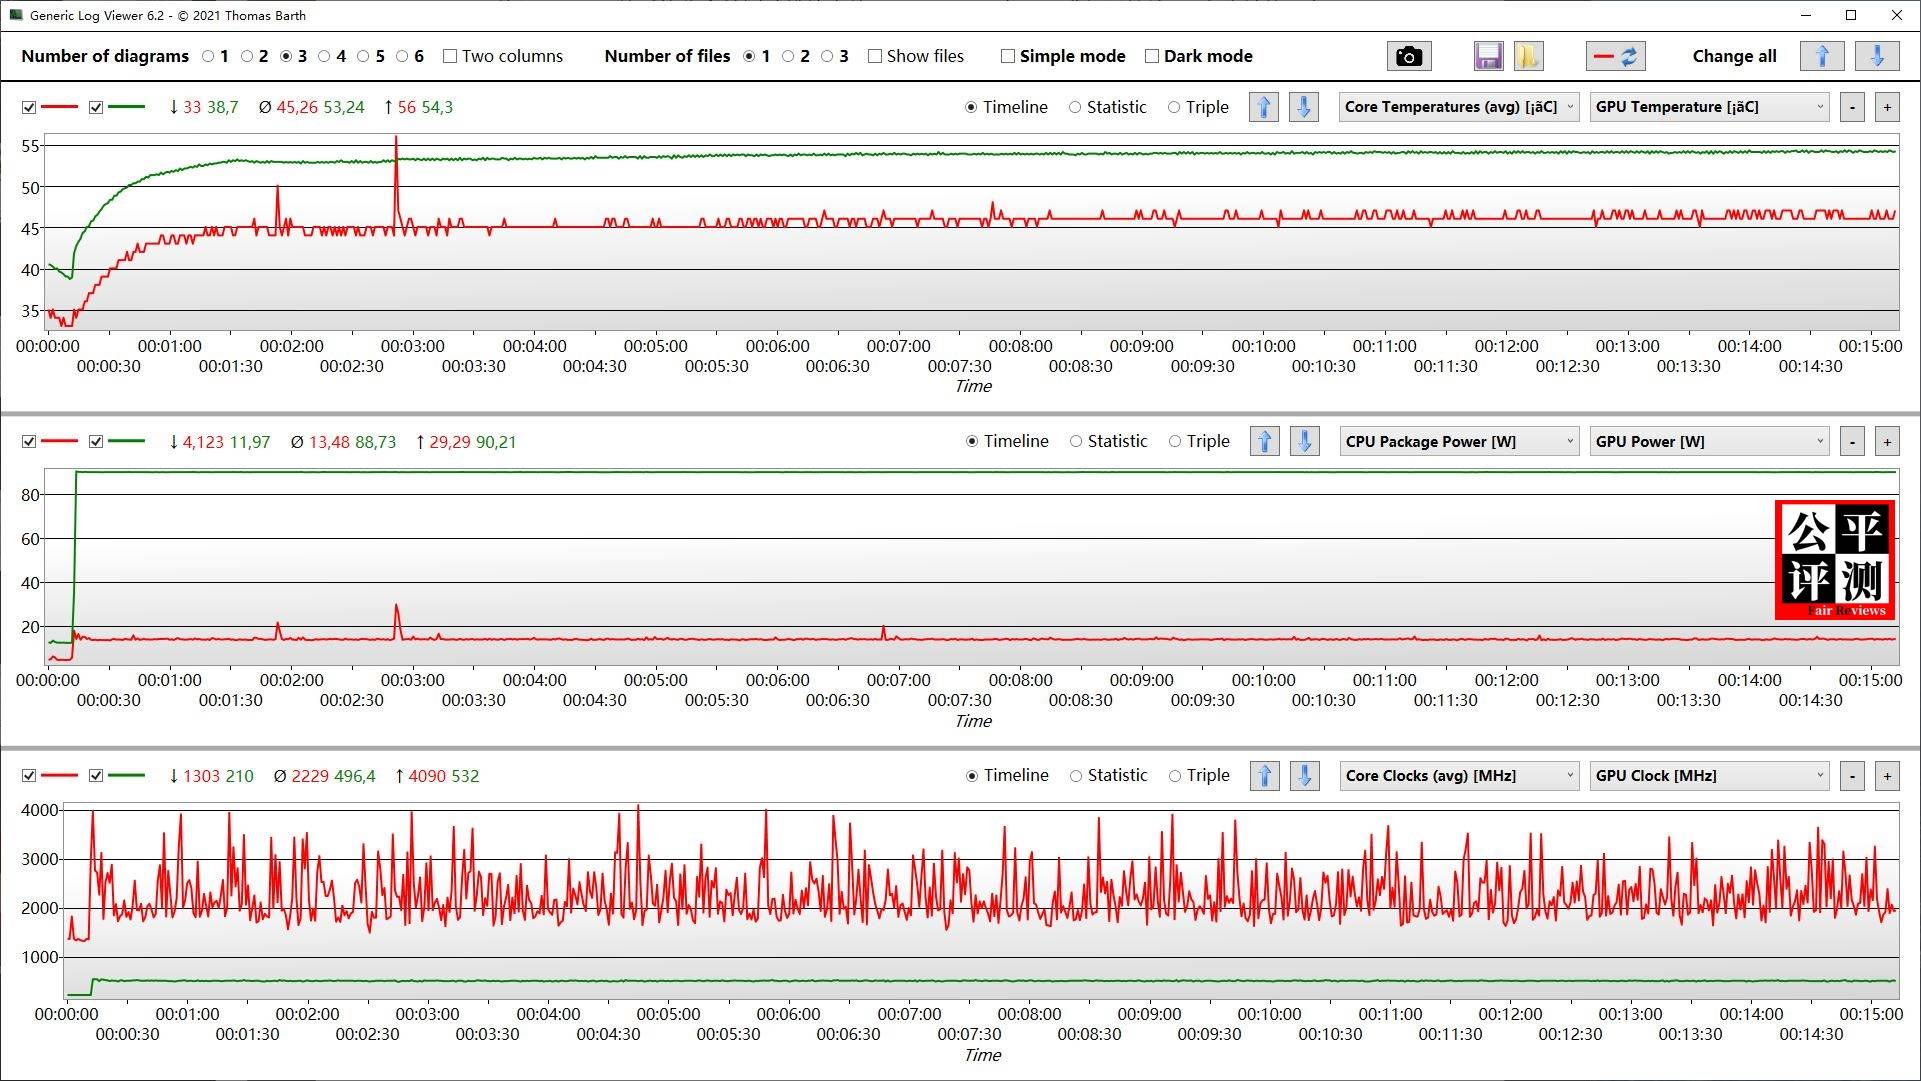Move temperature diagram up with blue arrow

(1263, 107)
